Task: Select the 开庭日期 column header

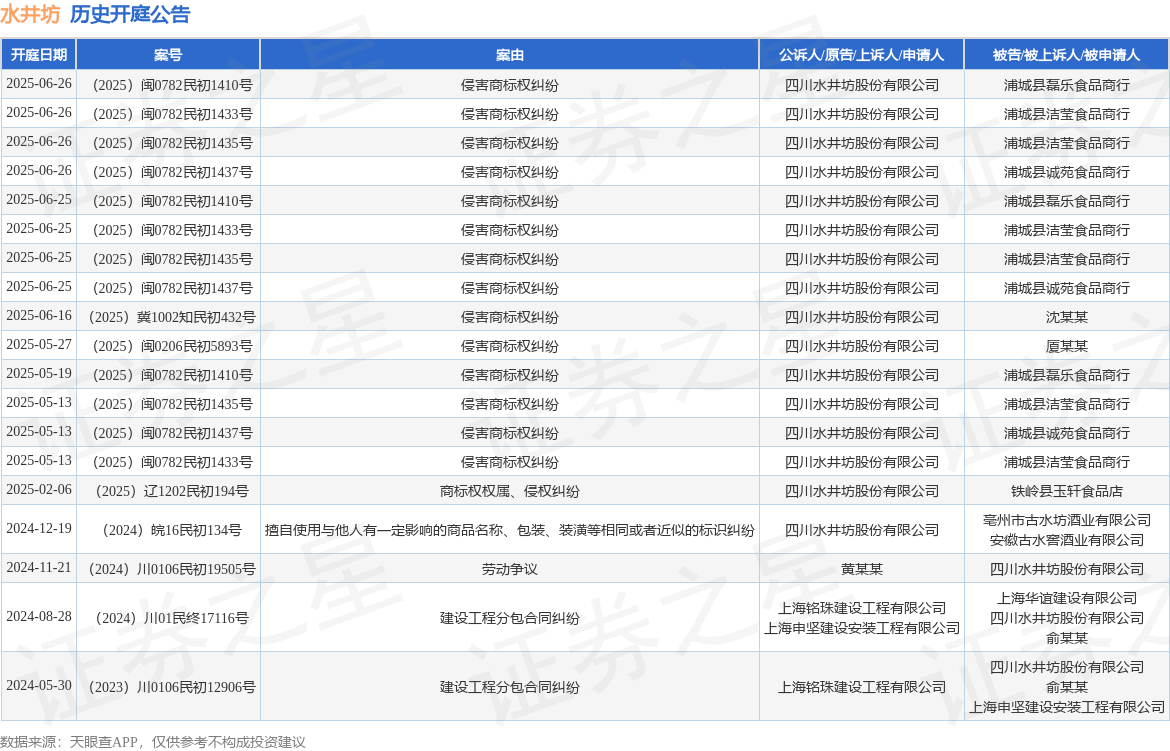Action: pyautogui.click(x=39, y=54)
